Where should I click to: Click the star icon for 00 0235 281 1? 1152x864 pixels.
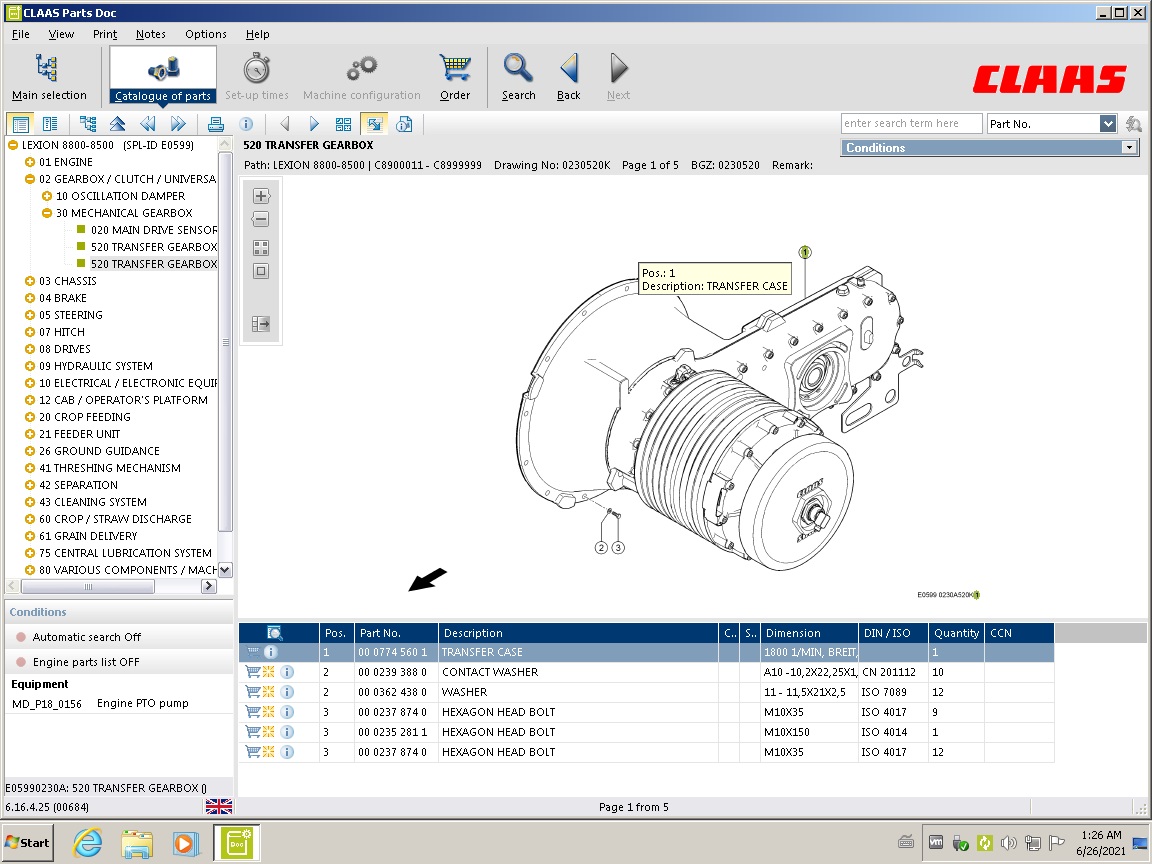coord(269,732)
